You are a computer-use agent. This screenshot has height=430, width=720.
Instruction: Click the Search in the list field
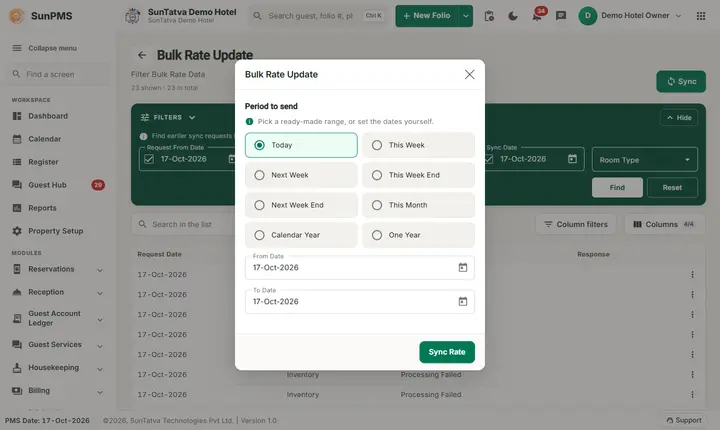[184, 224]
